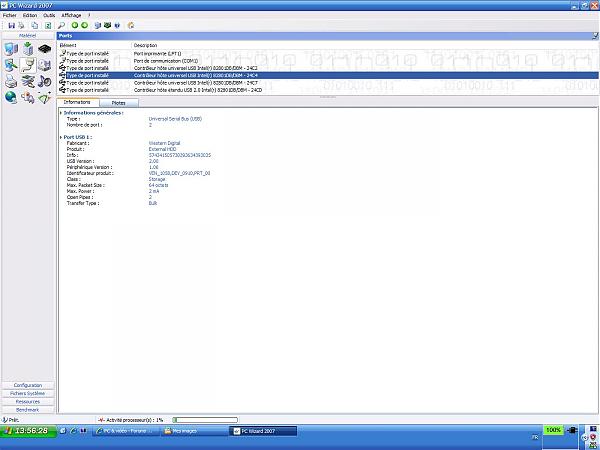Open the Outils menu
The height and width of the screenshot is (450, 600).
(49, 15)
